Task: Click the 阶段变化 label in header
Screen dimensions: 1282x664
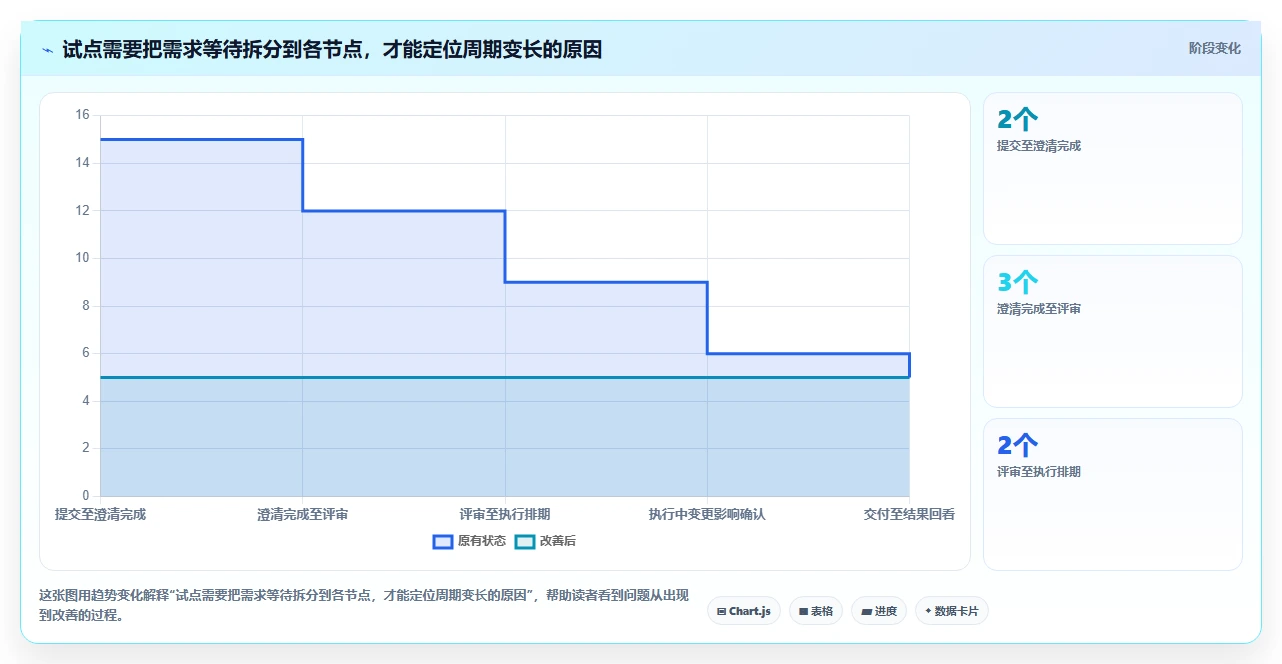Action: pyautogui.click(x=1215, y=48)
